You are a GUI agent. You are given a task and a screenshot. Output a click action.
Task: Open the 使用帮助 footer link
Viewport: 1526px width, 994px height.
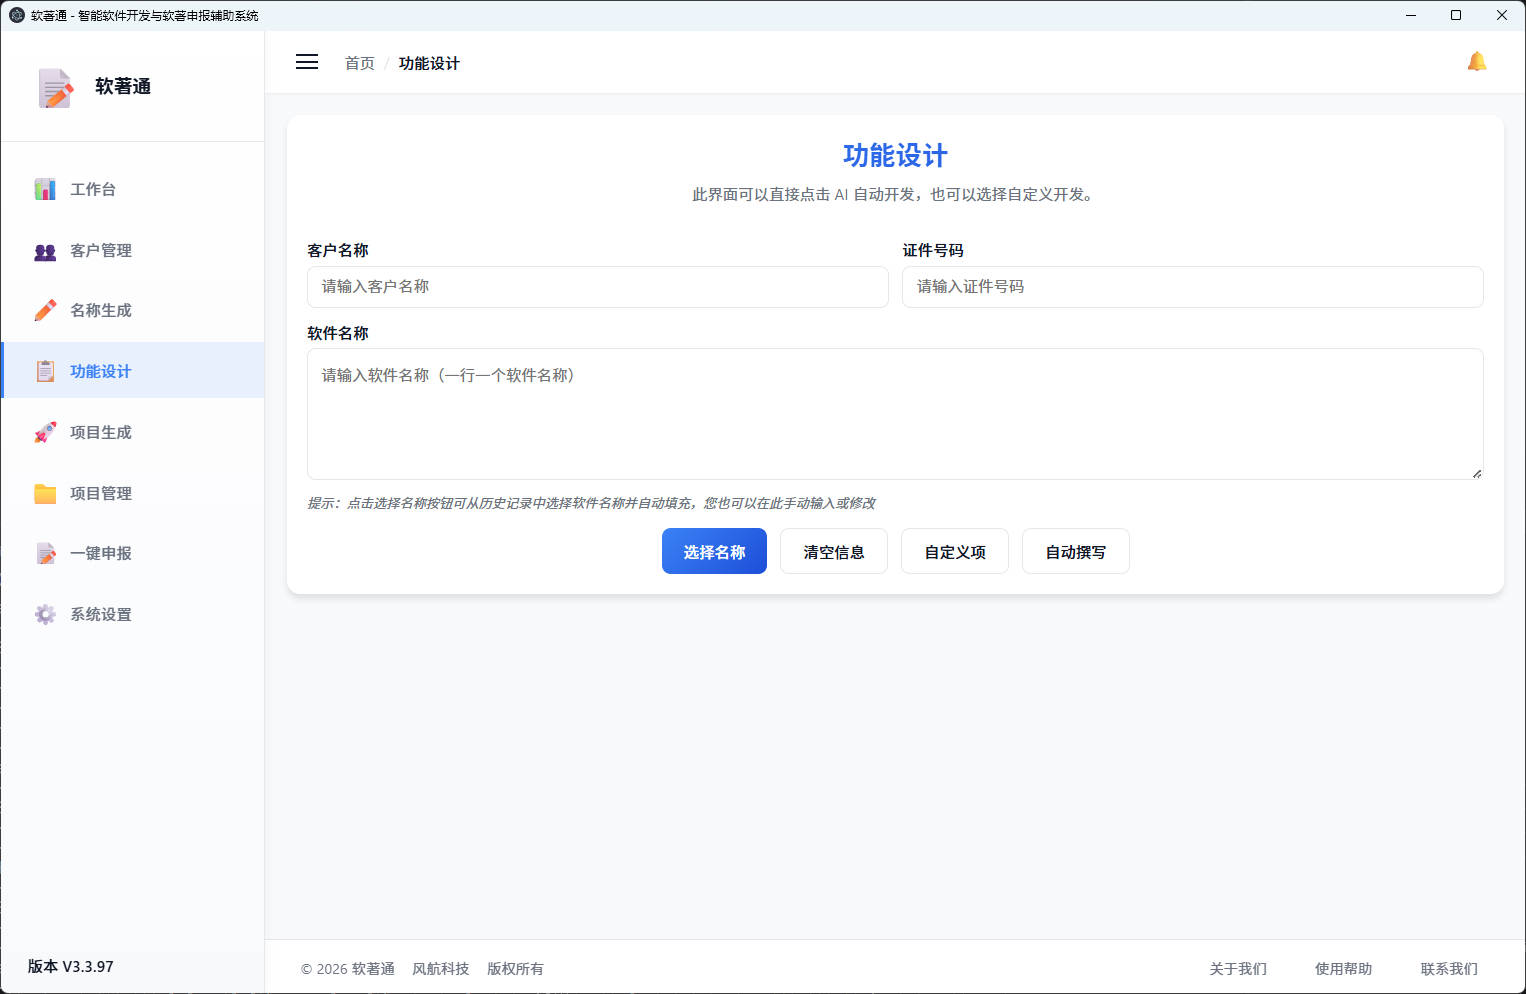tap(1343, 968)
